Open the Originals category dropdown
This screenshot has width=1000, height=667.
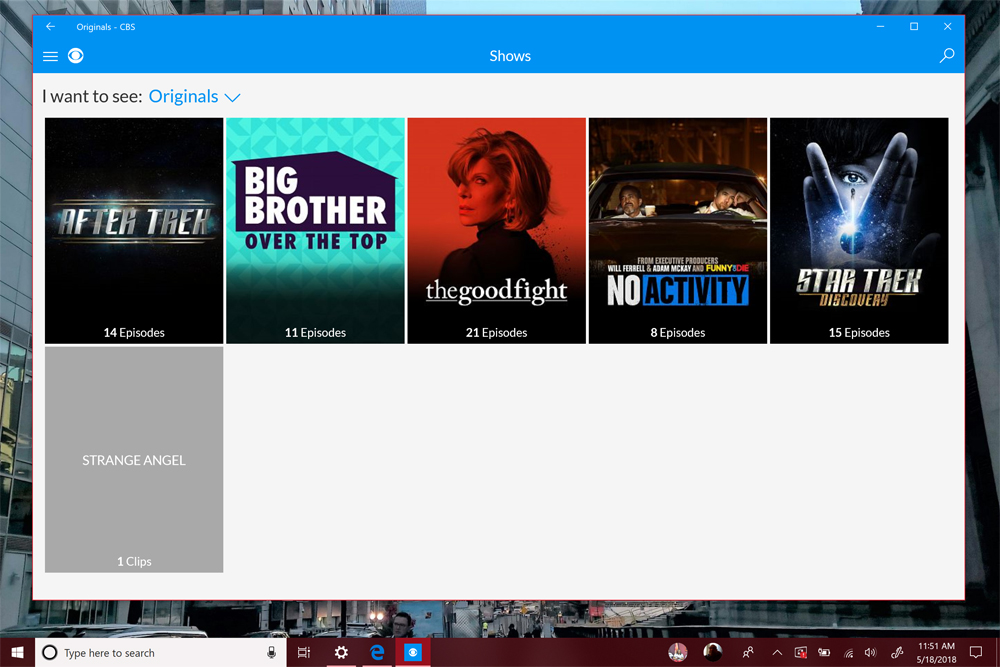click(195, 96)
